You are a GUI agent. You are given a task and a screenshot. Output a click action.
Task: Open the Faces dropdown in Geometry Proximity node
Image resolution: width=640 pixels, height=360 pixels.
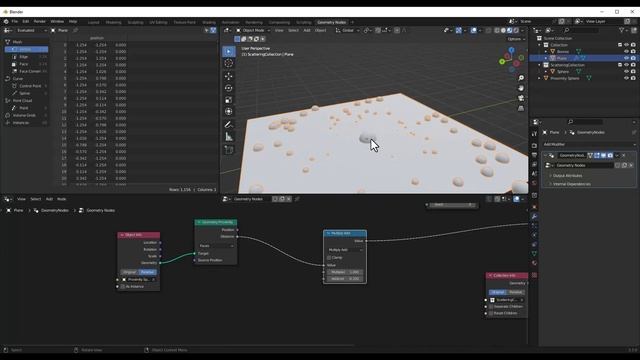click(217, 246)
